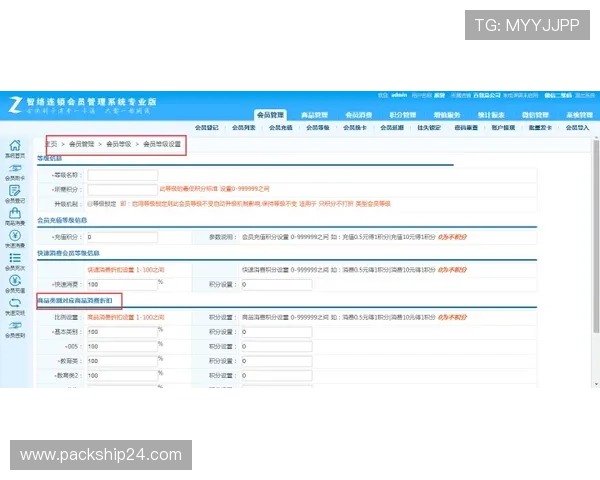Switch to the 统计报表 main tab
600x480 pixels.
[491, 115]
